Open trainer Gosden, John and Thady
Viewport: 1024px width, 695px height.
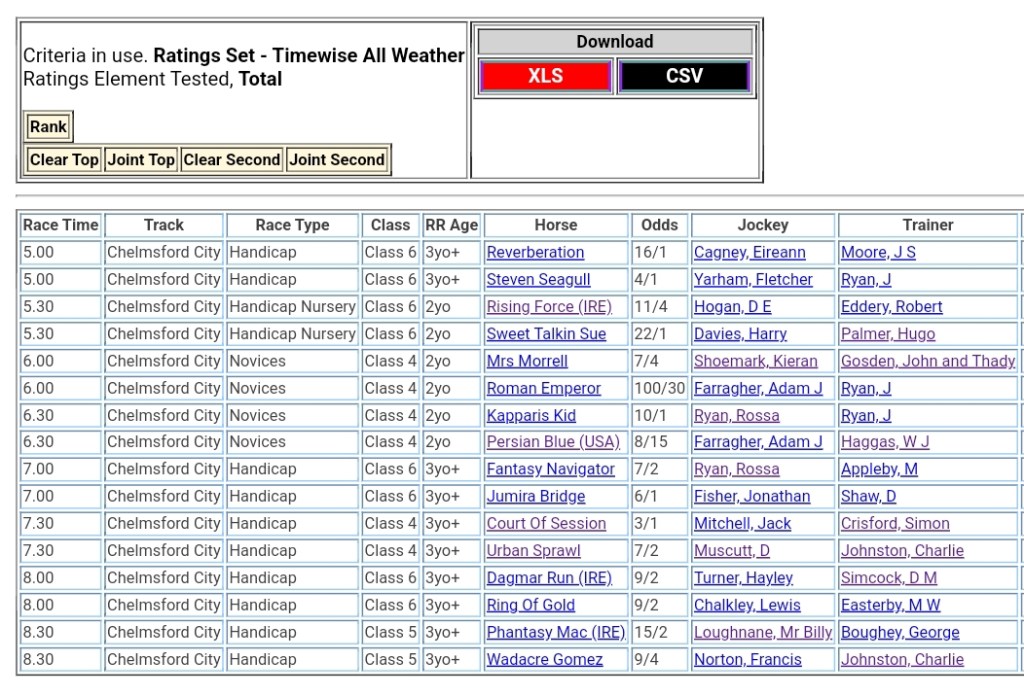tap(927, 361)
